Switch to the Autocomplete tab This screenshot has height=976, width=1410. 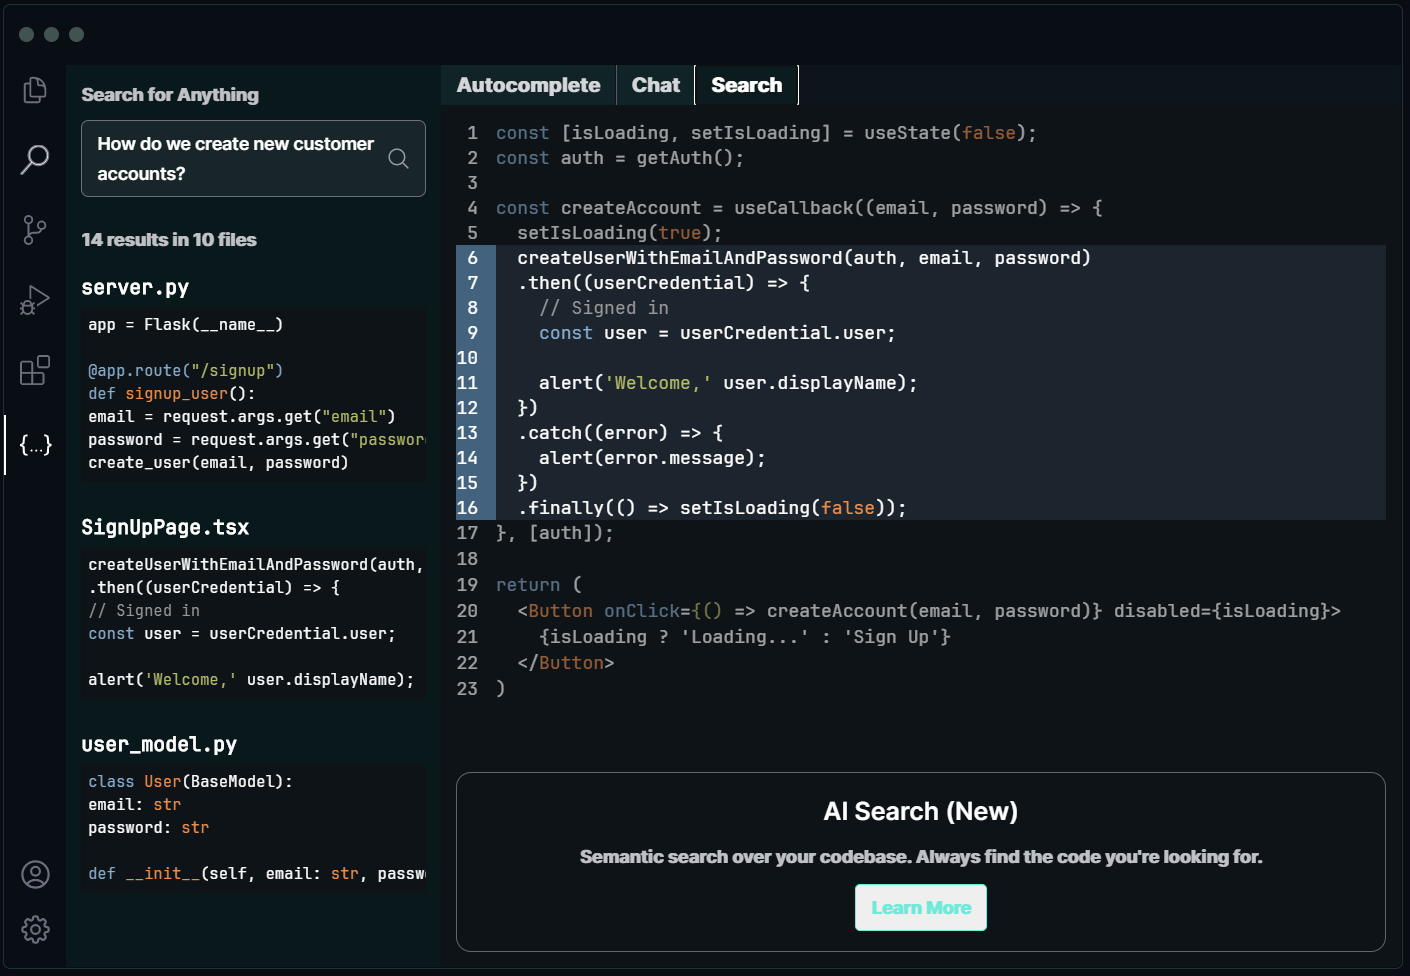528,85
